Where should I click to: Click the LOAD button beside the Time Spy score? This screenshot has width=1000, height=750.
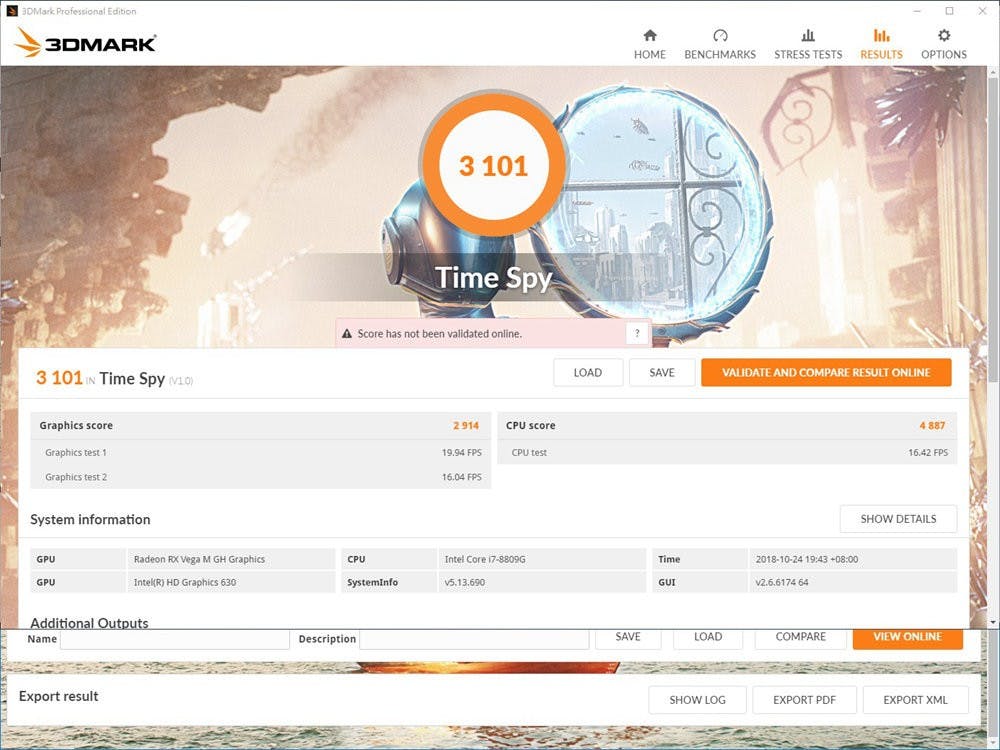point(587,372)
